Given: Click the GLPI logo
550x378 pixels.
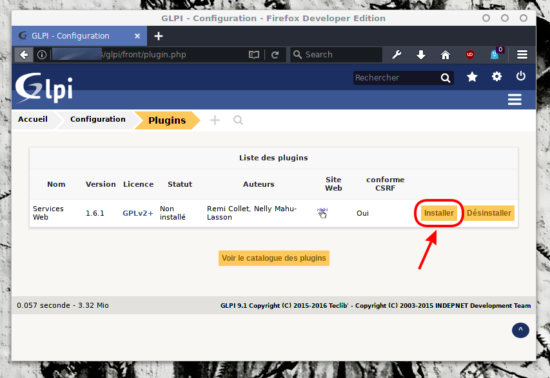Looking at the screenshot, I should point(44,88).
